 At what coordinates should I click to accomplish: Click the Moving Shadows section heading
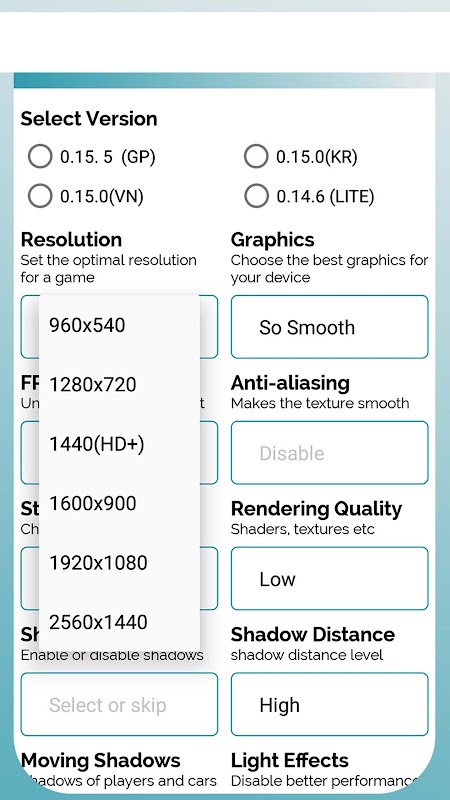[x=101, y=760]
